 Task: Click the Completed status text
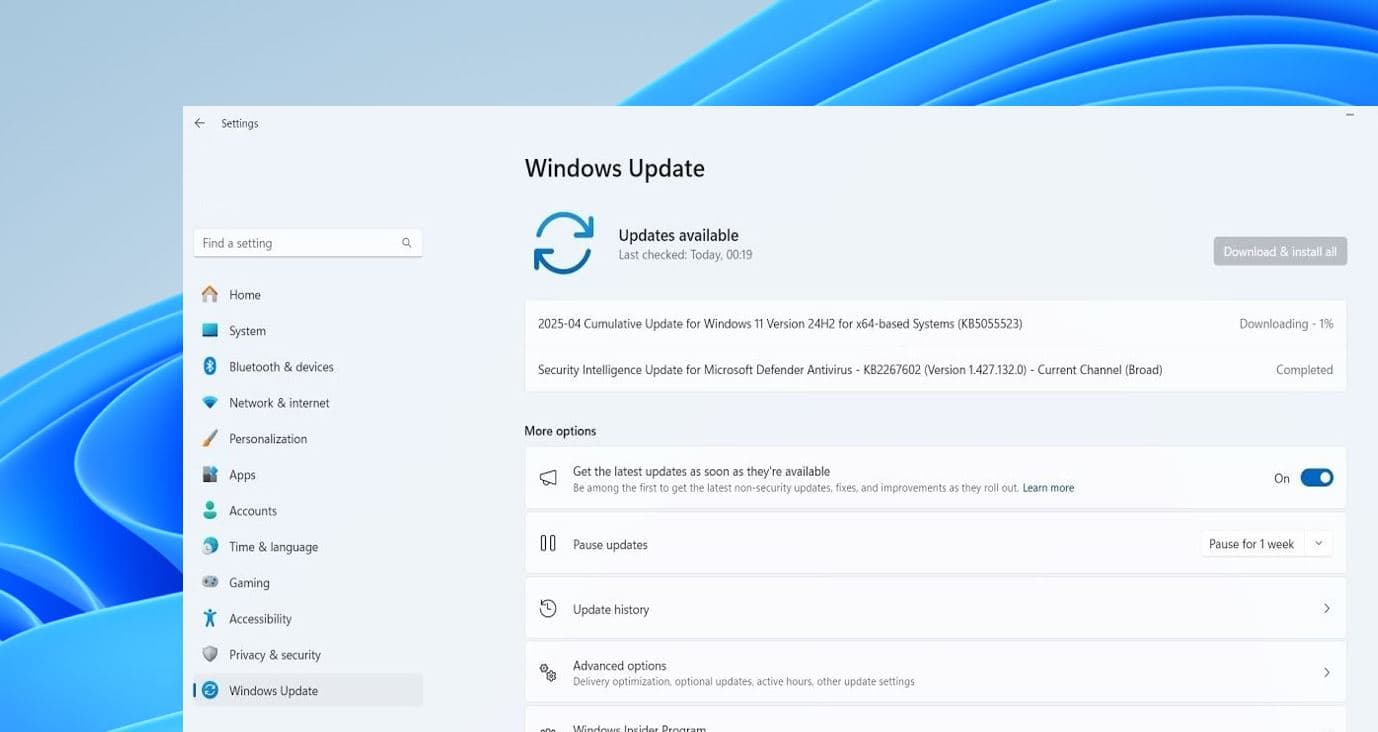point(1304,370)
